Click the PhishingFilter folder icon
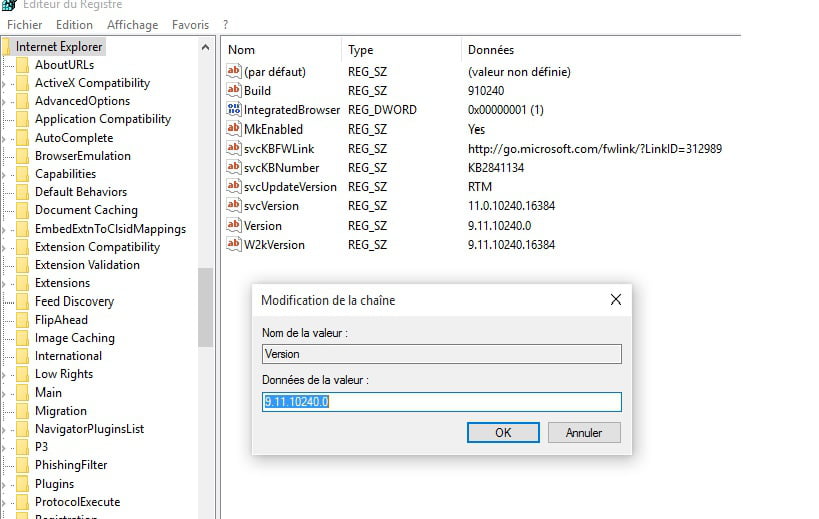The image size is (819, 519). coord(22,465)
